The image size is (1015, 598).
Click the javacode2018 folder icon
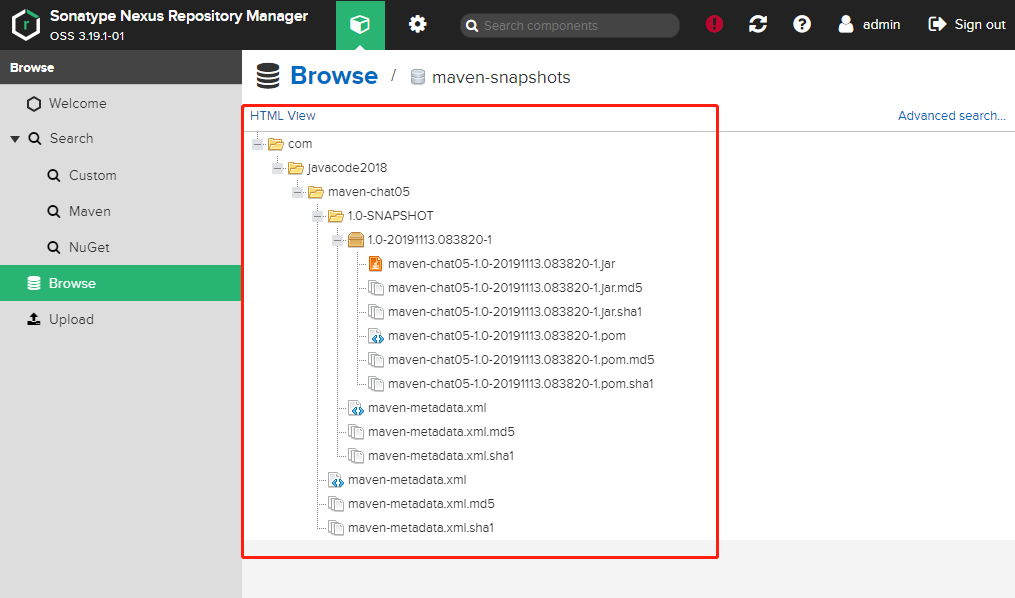[x=296, y=168]
